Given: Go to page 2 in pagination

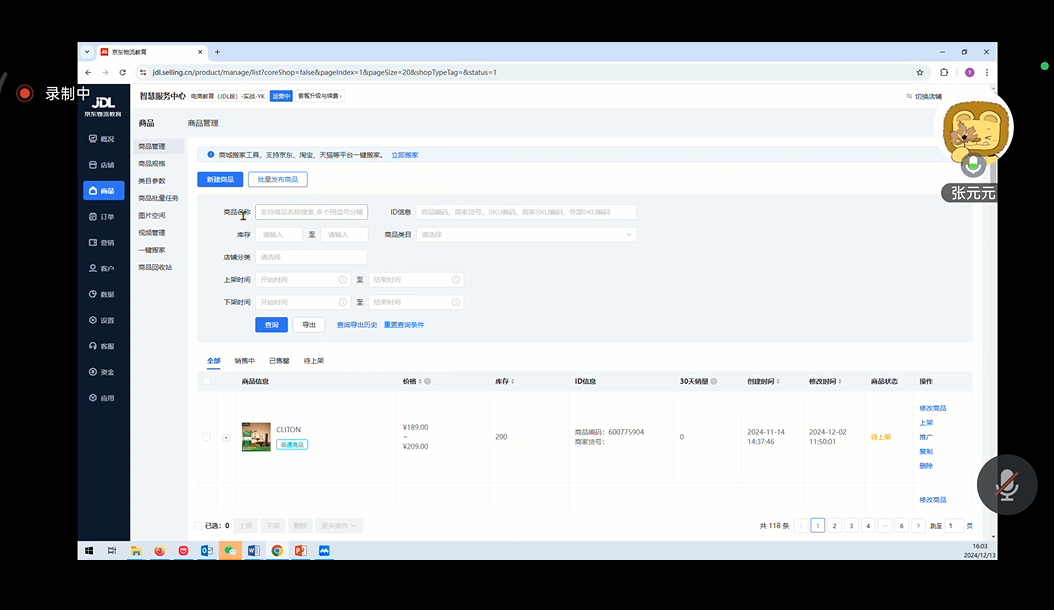Looking at the screenshot, I should 835,525.
